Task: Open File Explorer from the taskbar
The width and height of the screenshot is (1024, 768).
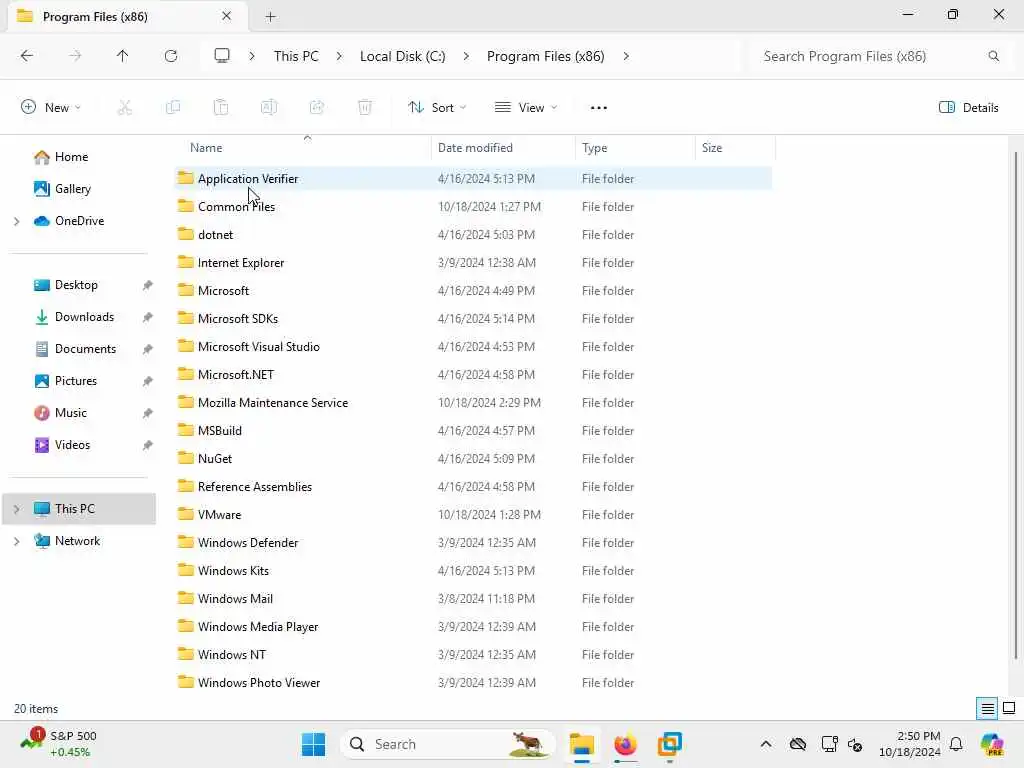Action: pos(581,744)
